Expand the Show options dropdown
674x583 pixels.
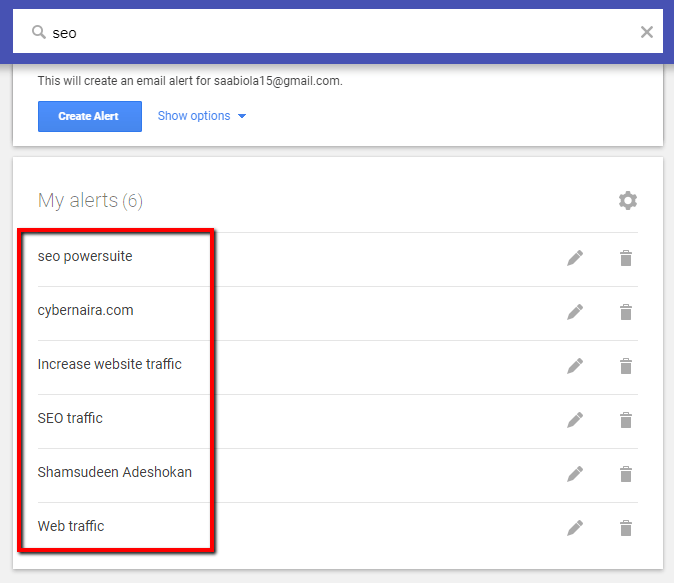coord(202,116)
